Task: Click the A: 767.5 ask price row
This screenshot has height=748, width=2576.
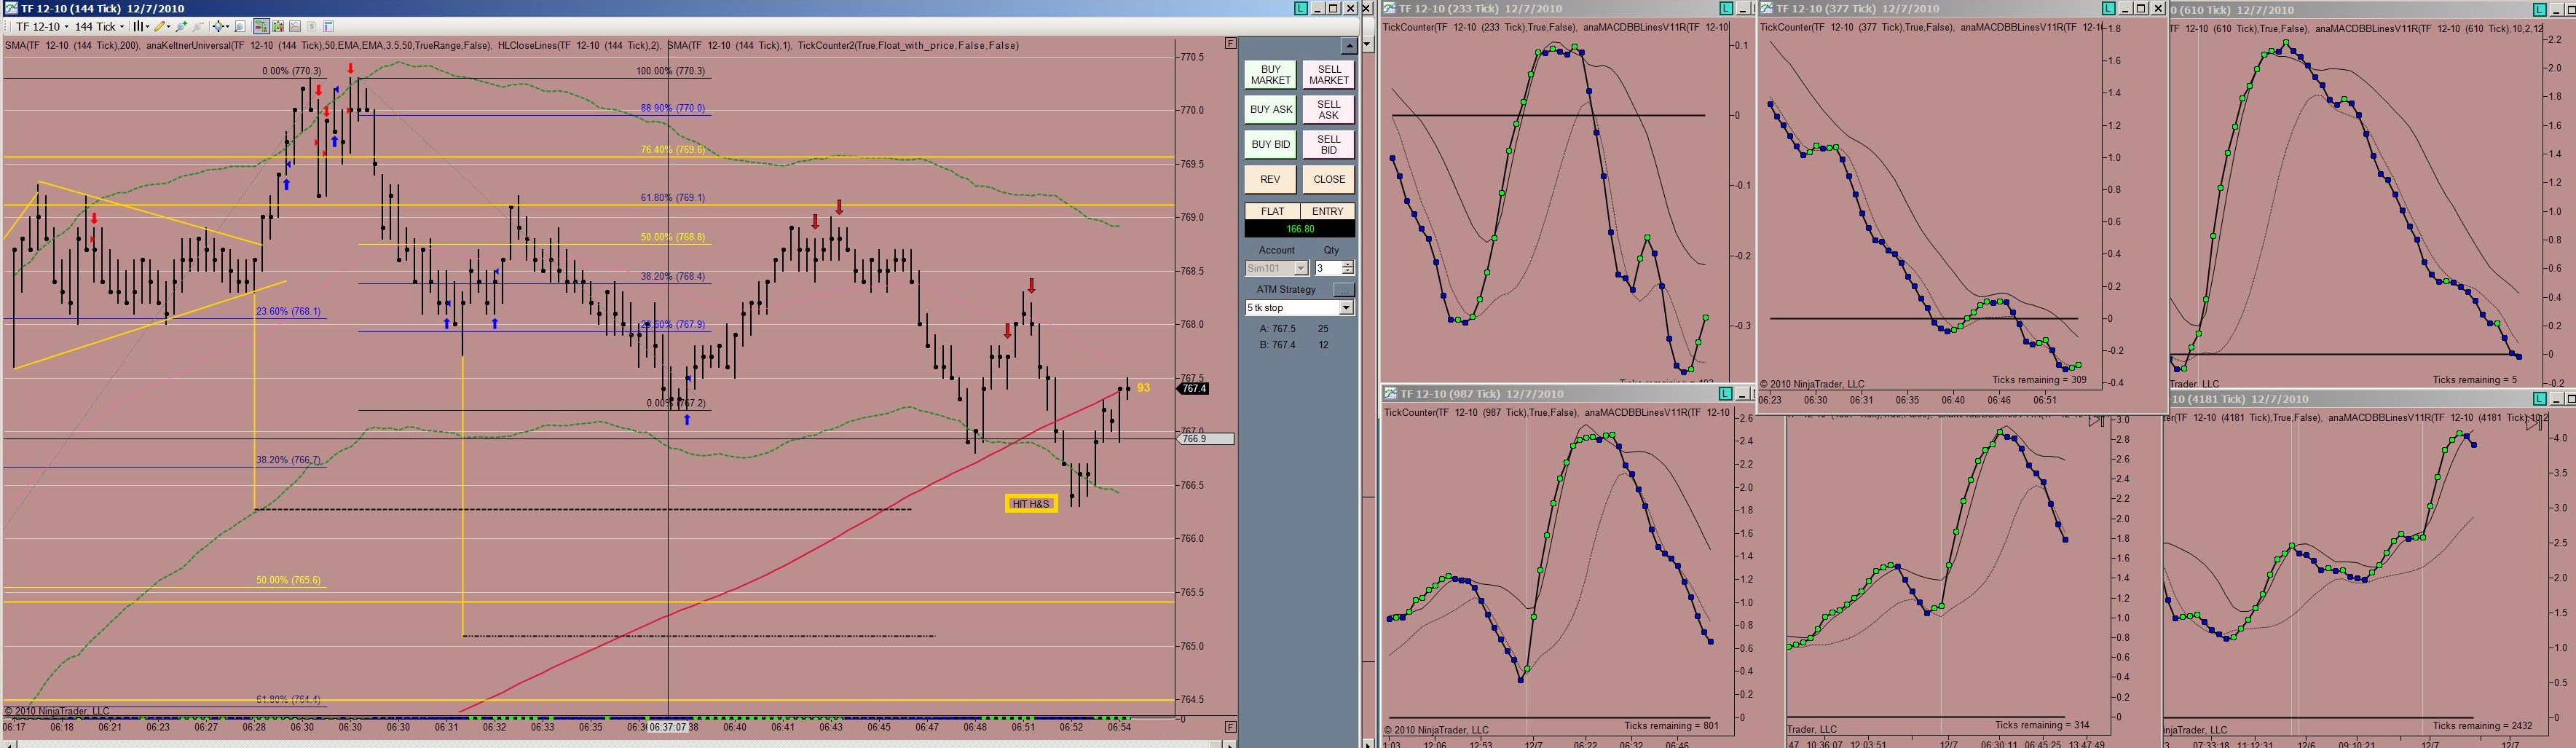Action: tap(1294, 329)
